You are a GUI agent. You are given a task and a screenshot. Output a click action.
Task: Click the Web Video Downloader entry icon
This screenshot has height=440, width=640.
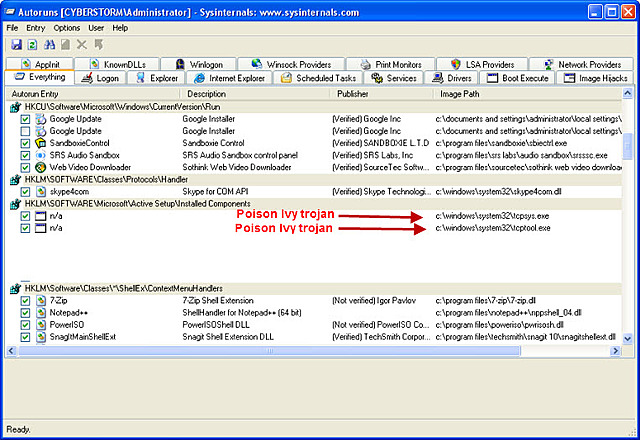pyautogui.click(x=40, y=167)
